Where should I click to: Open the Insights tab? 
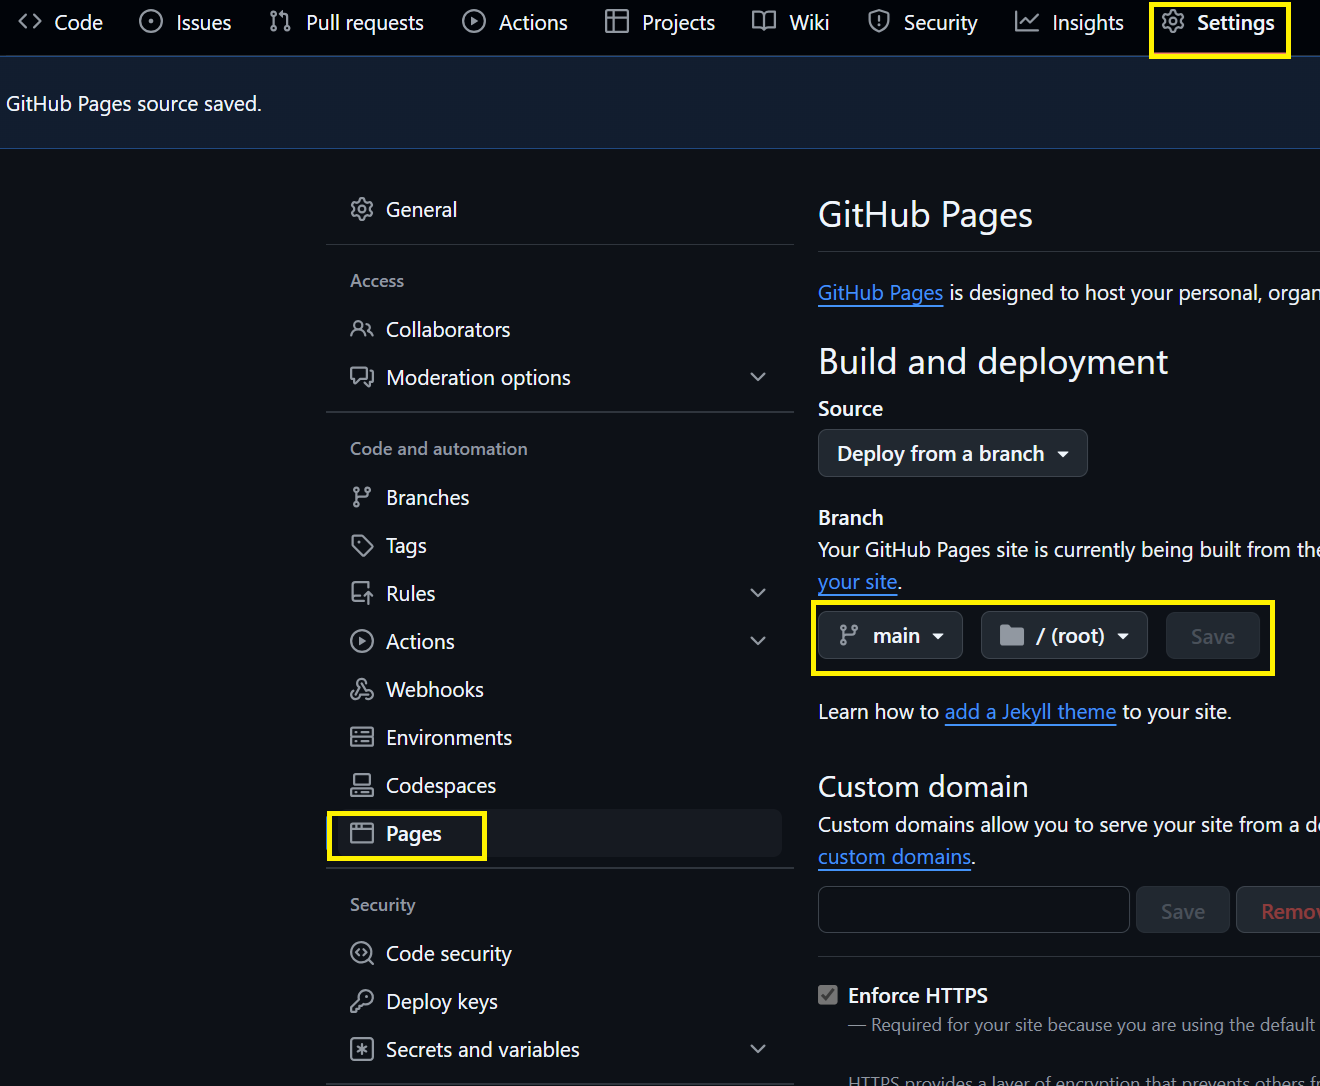point(1070,22)
